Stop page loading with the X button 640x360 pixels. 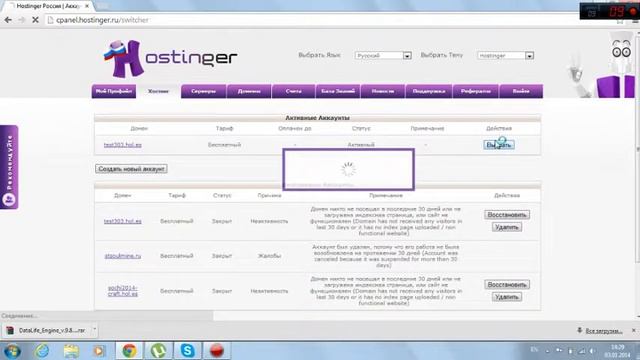(36, 20)
